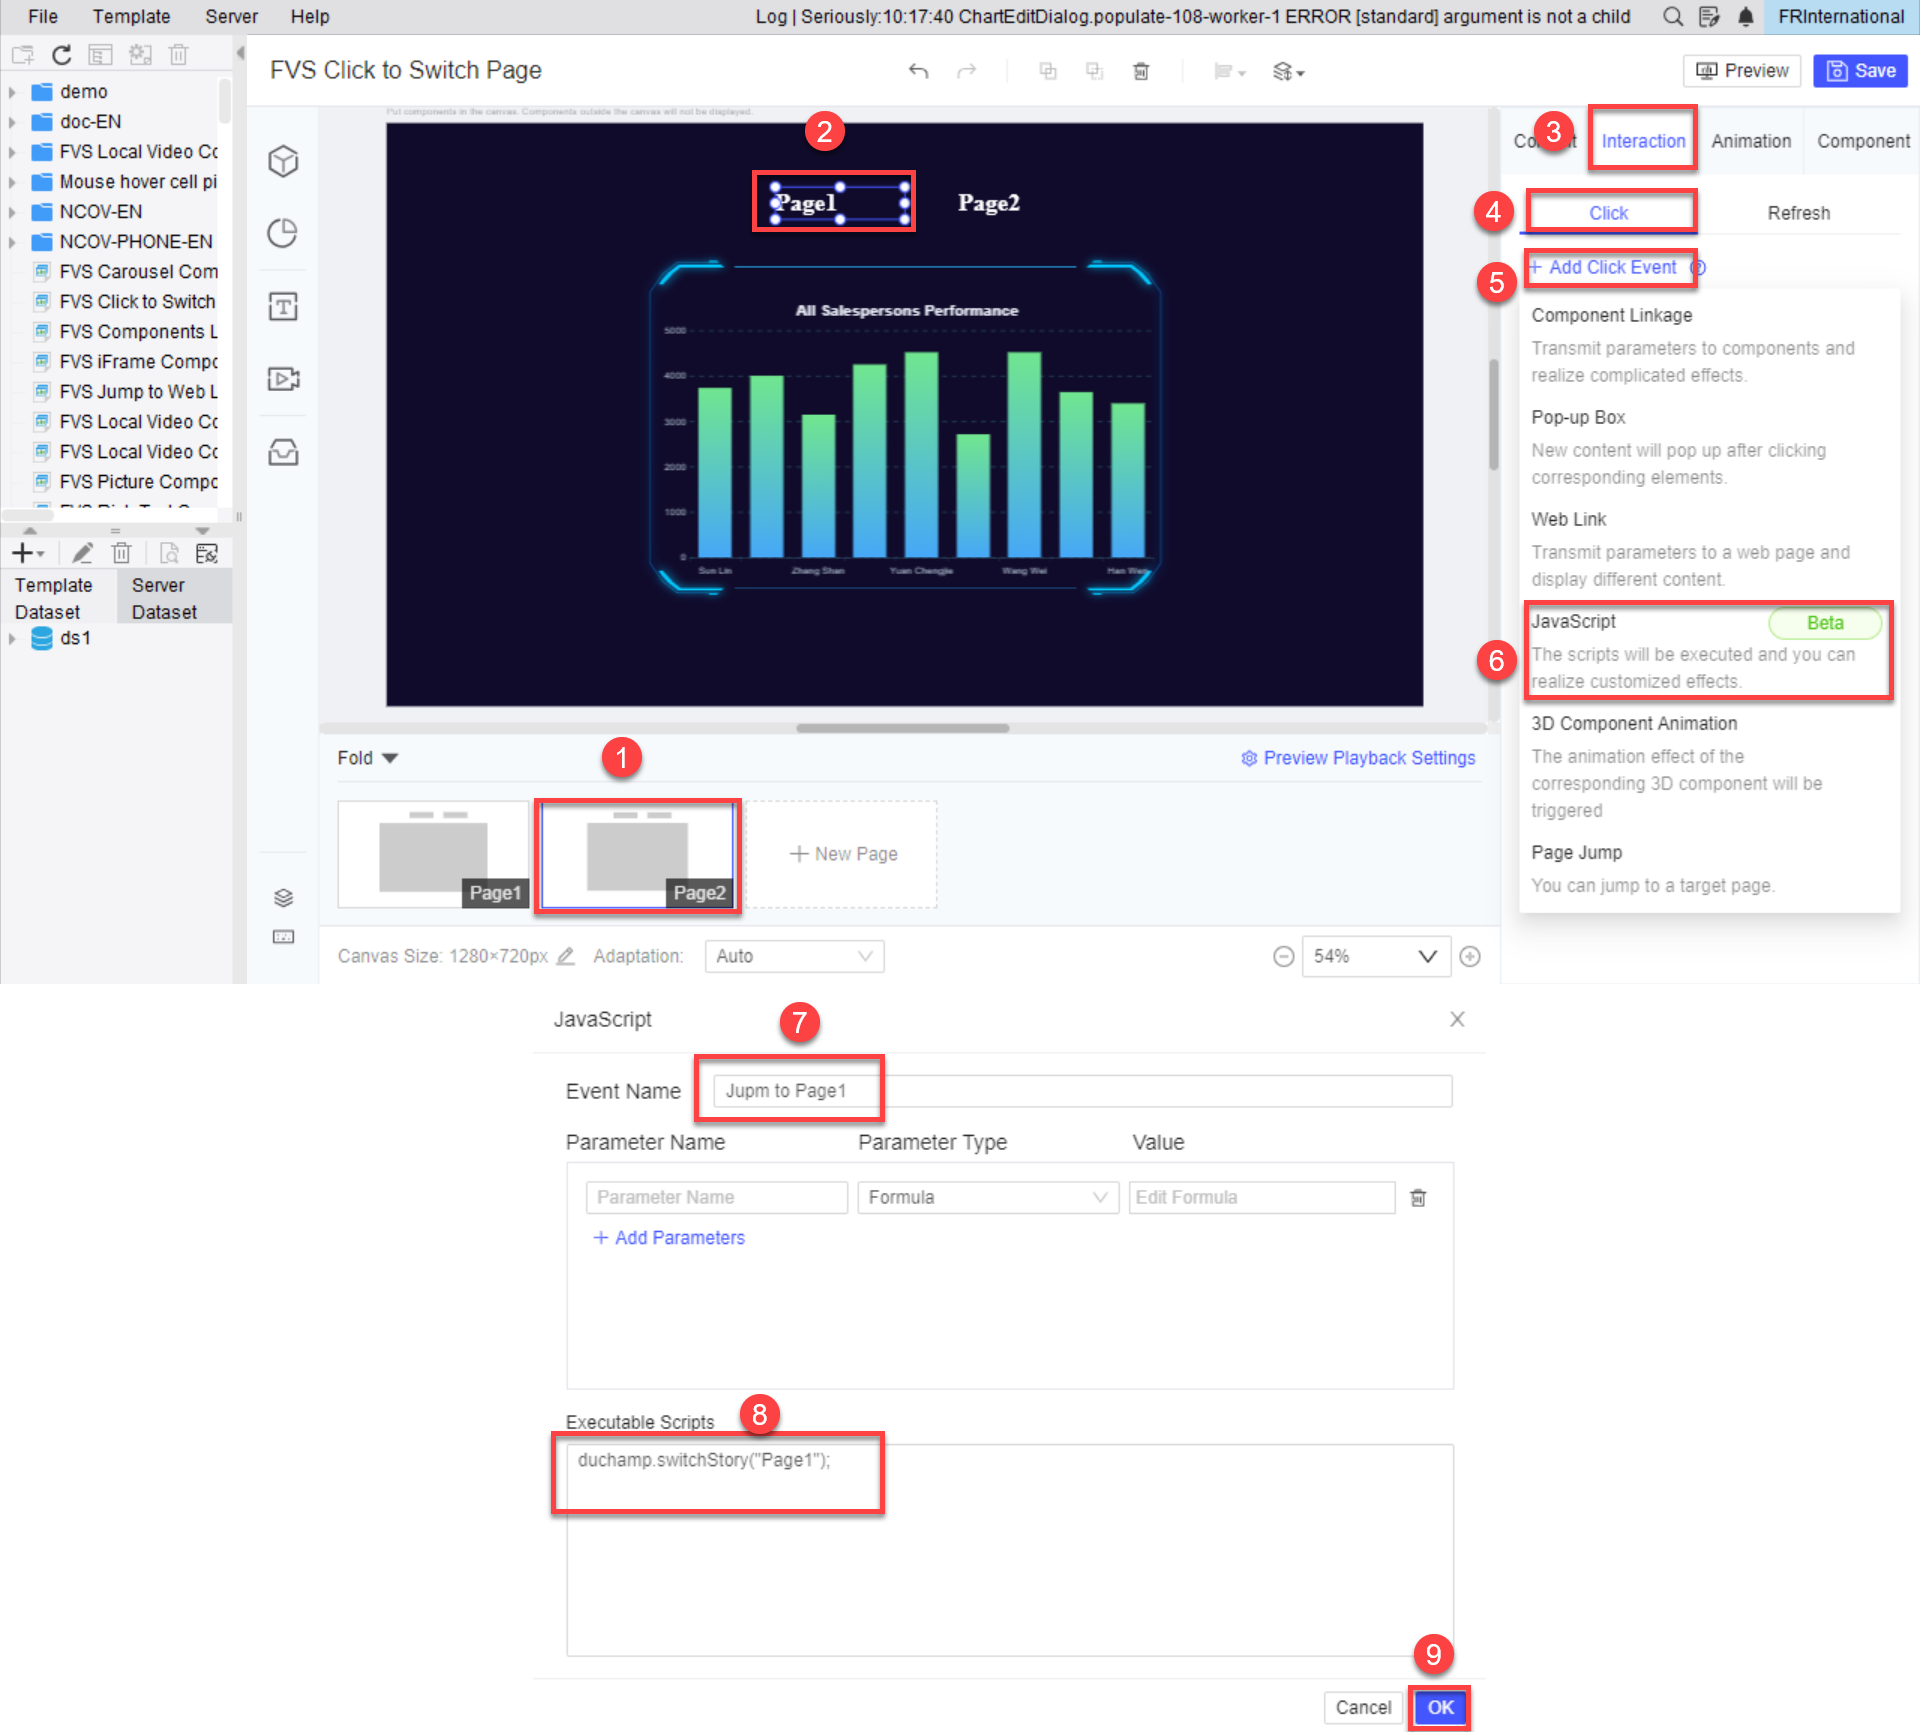
Task: Undo the last action
Action: [x=919, y=71]
